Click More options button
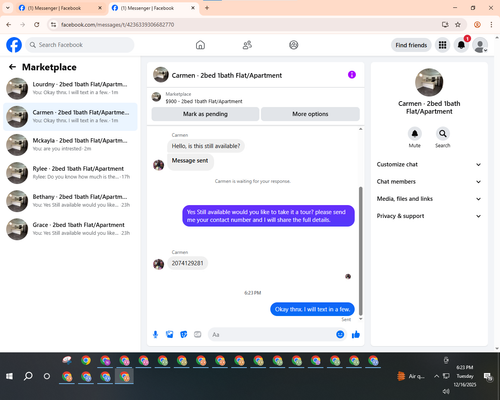Viewport: 500px width, 400px height. pos(310,114)
